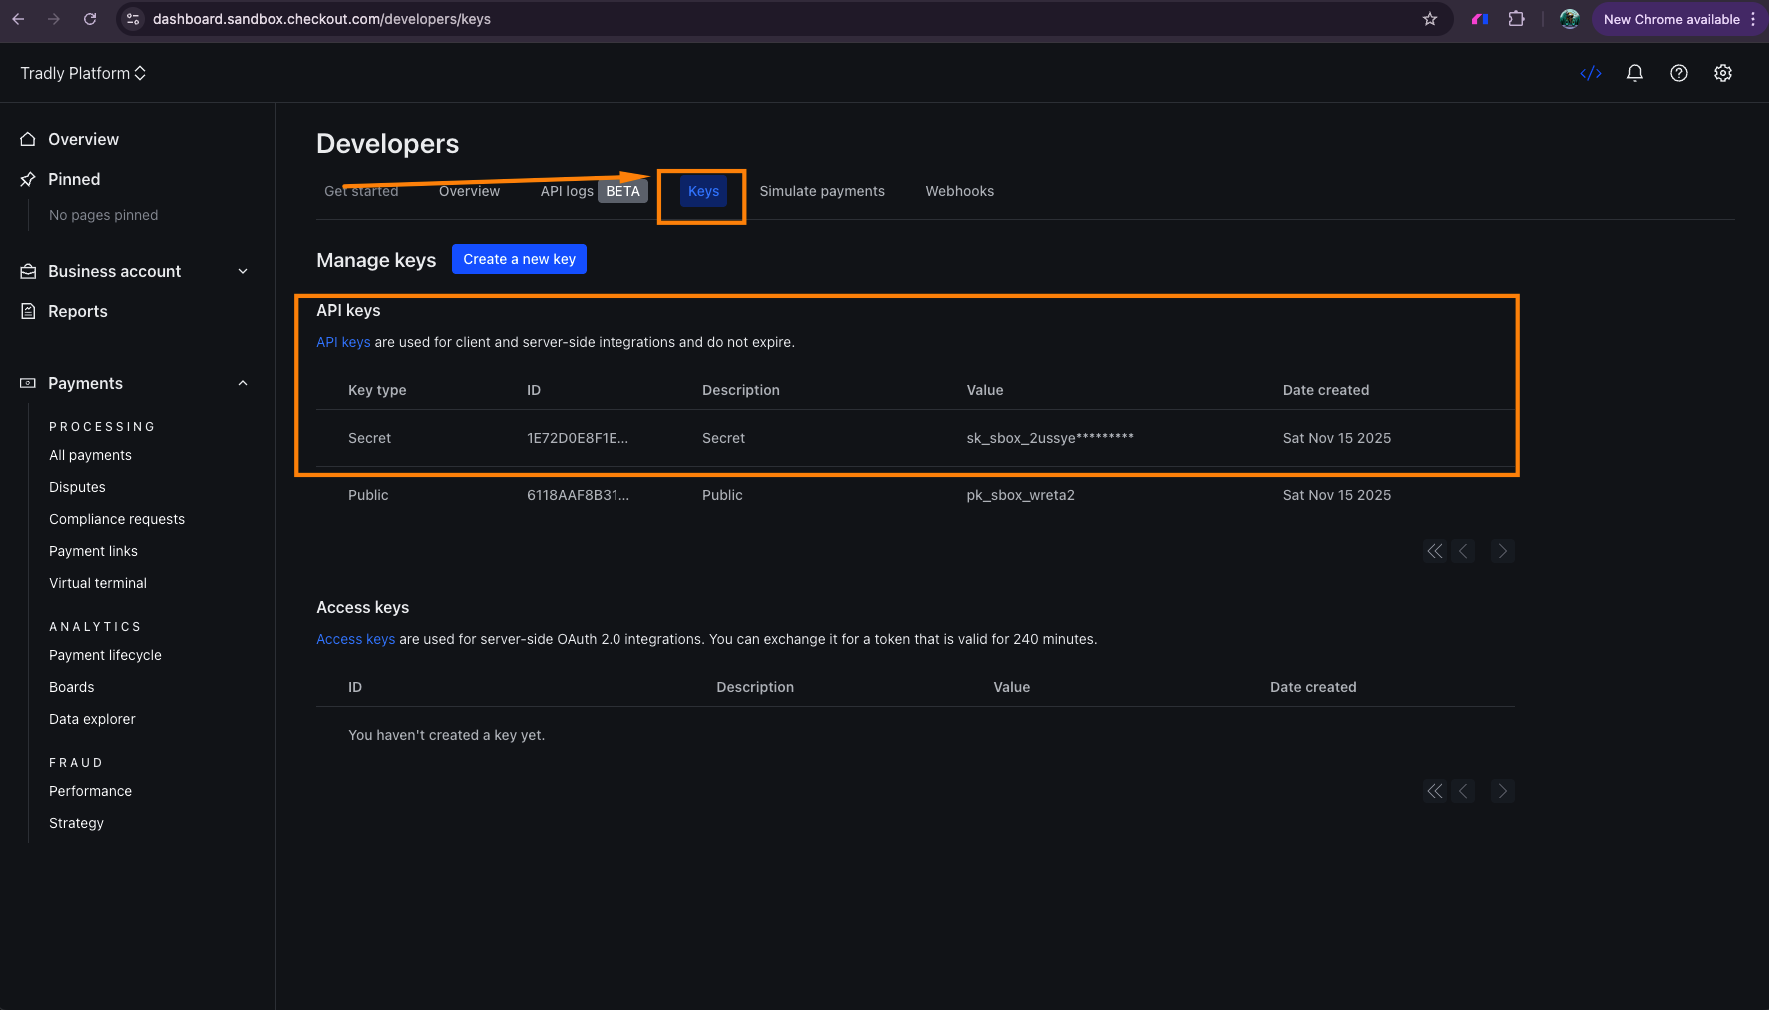Follow the Access keys documentation link
The width and height of the screenshot is (1769, 1010).
355,639
